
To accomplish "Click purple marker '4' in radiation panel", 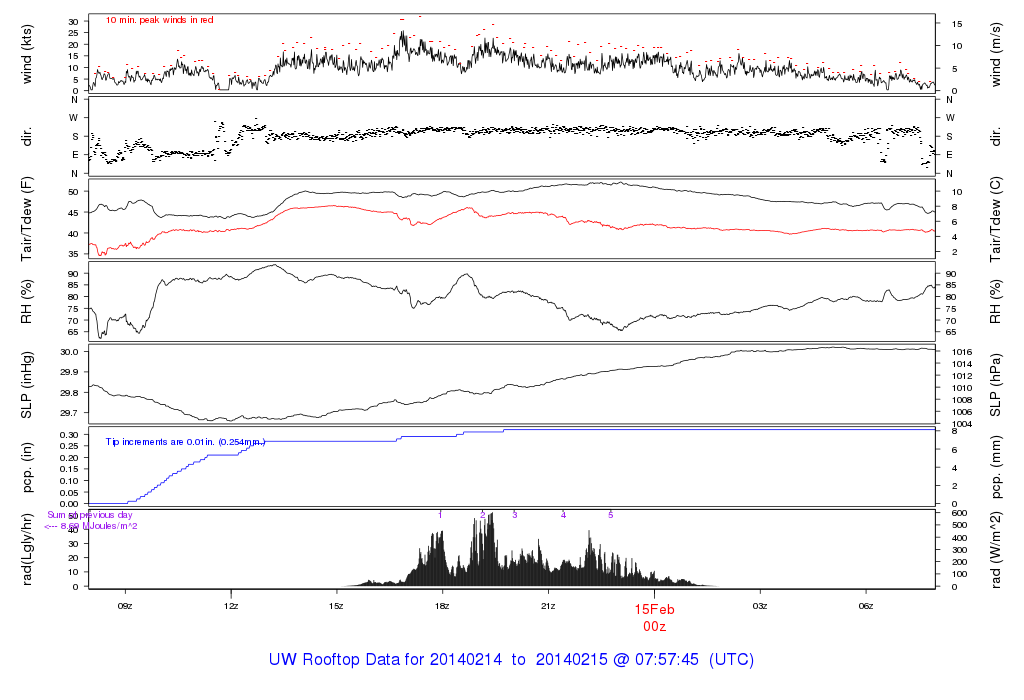I will click(564, 515).
